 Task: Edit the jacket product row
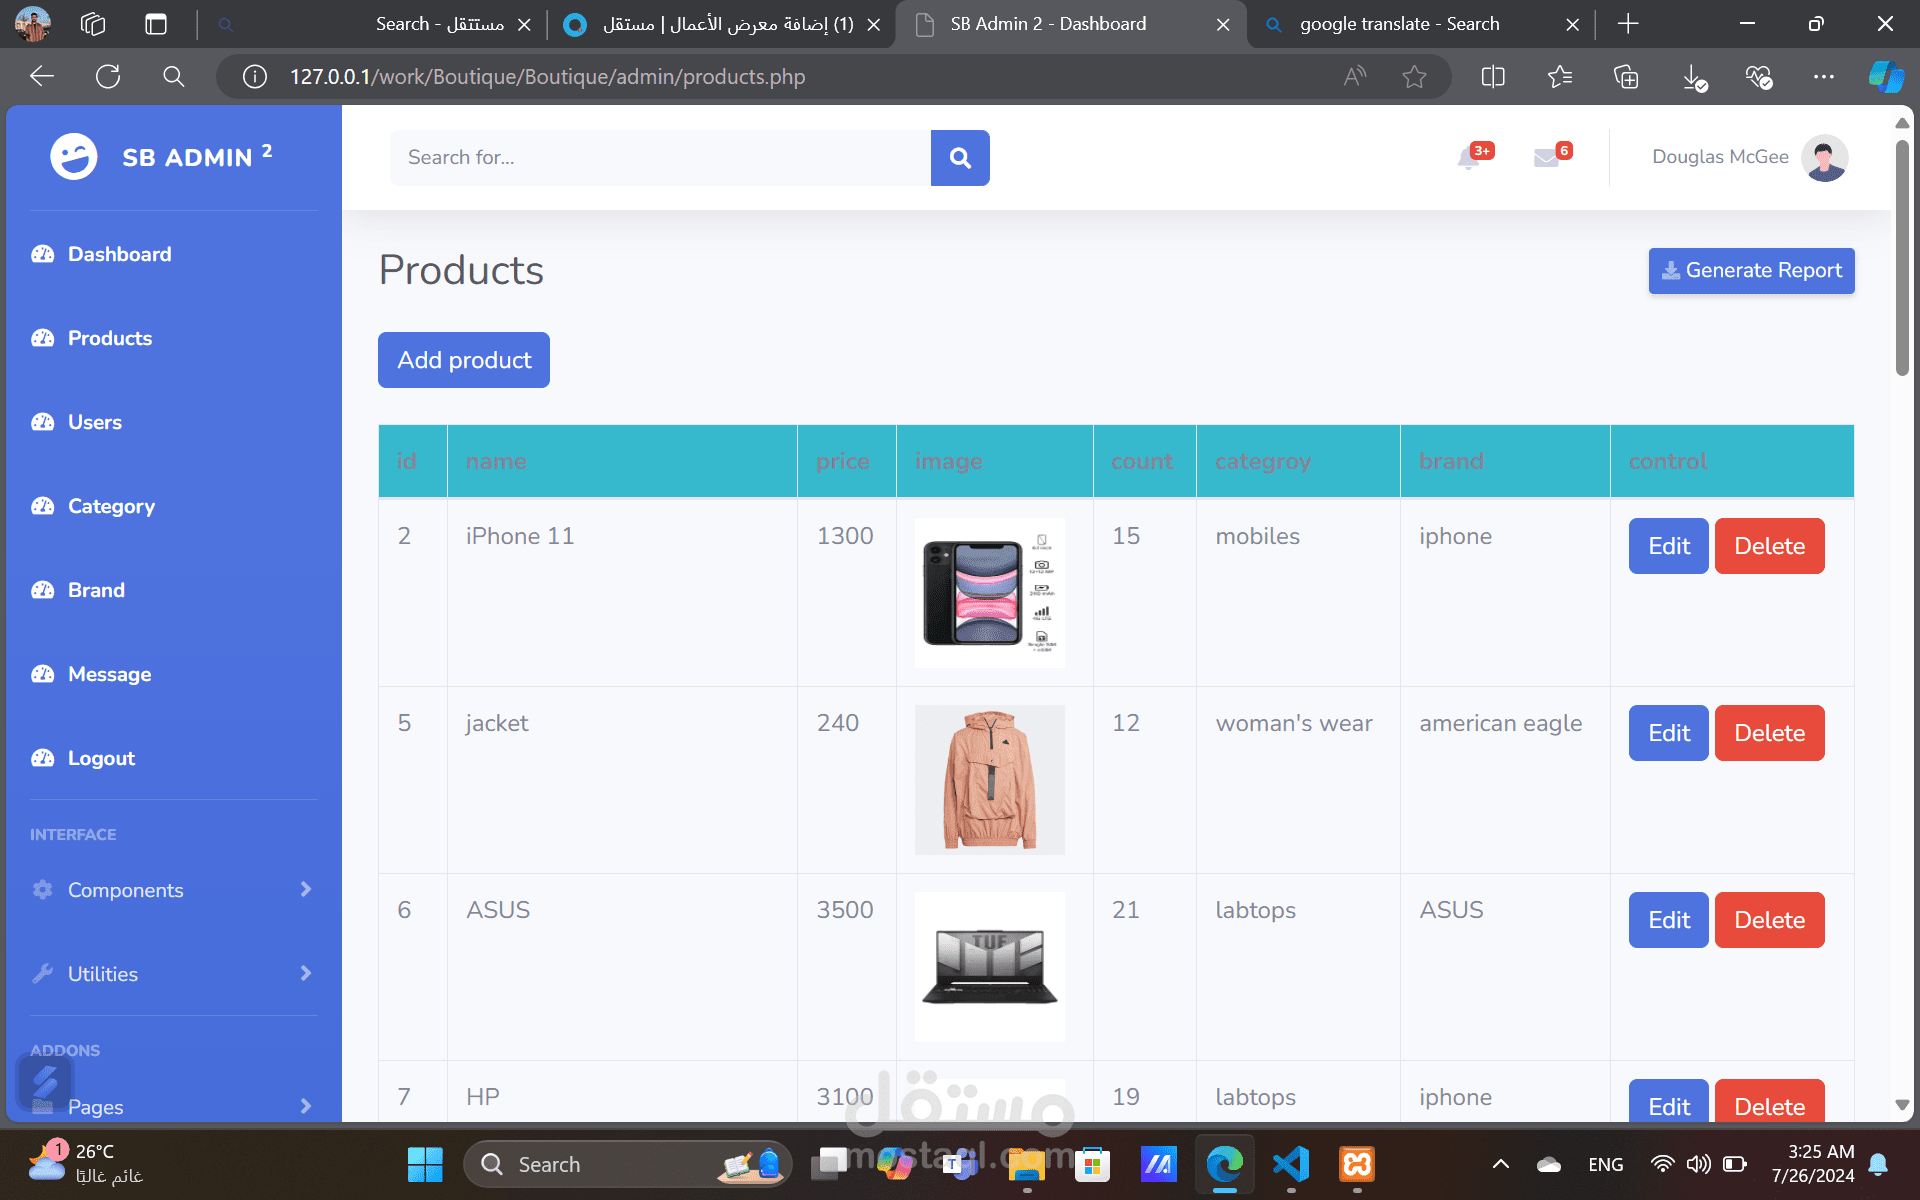pyautogui.click(x=1668, y=733)
